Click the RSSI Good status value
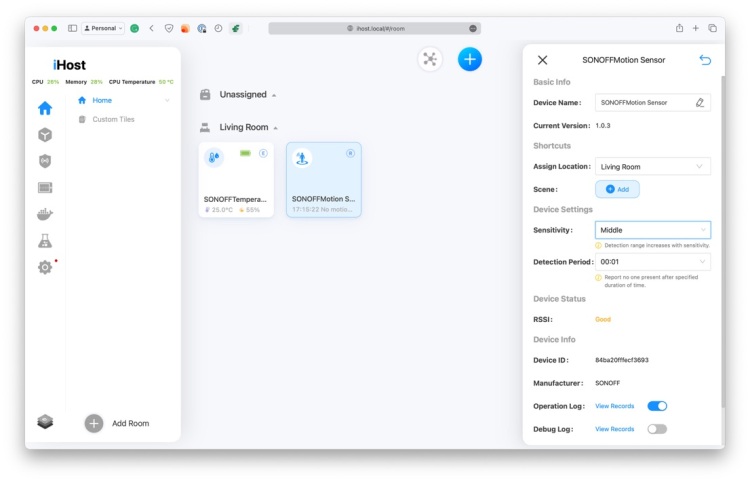 603,319
